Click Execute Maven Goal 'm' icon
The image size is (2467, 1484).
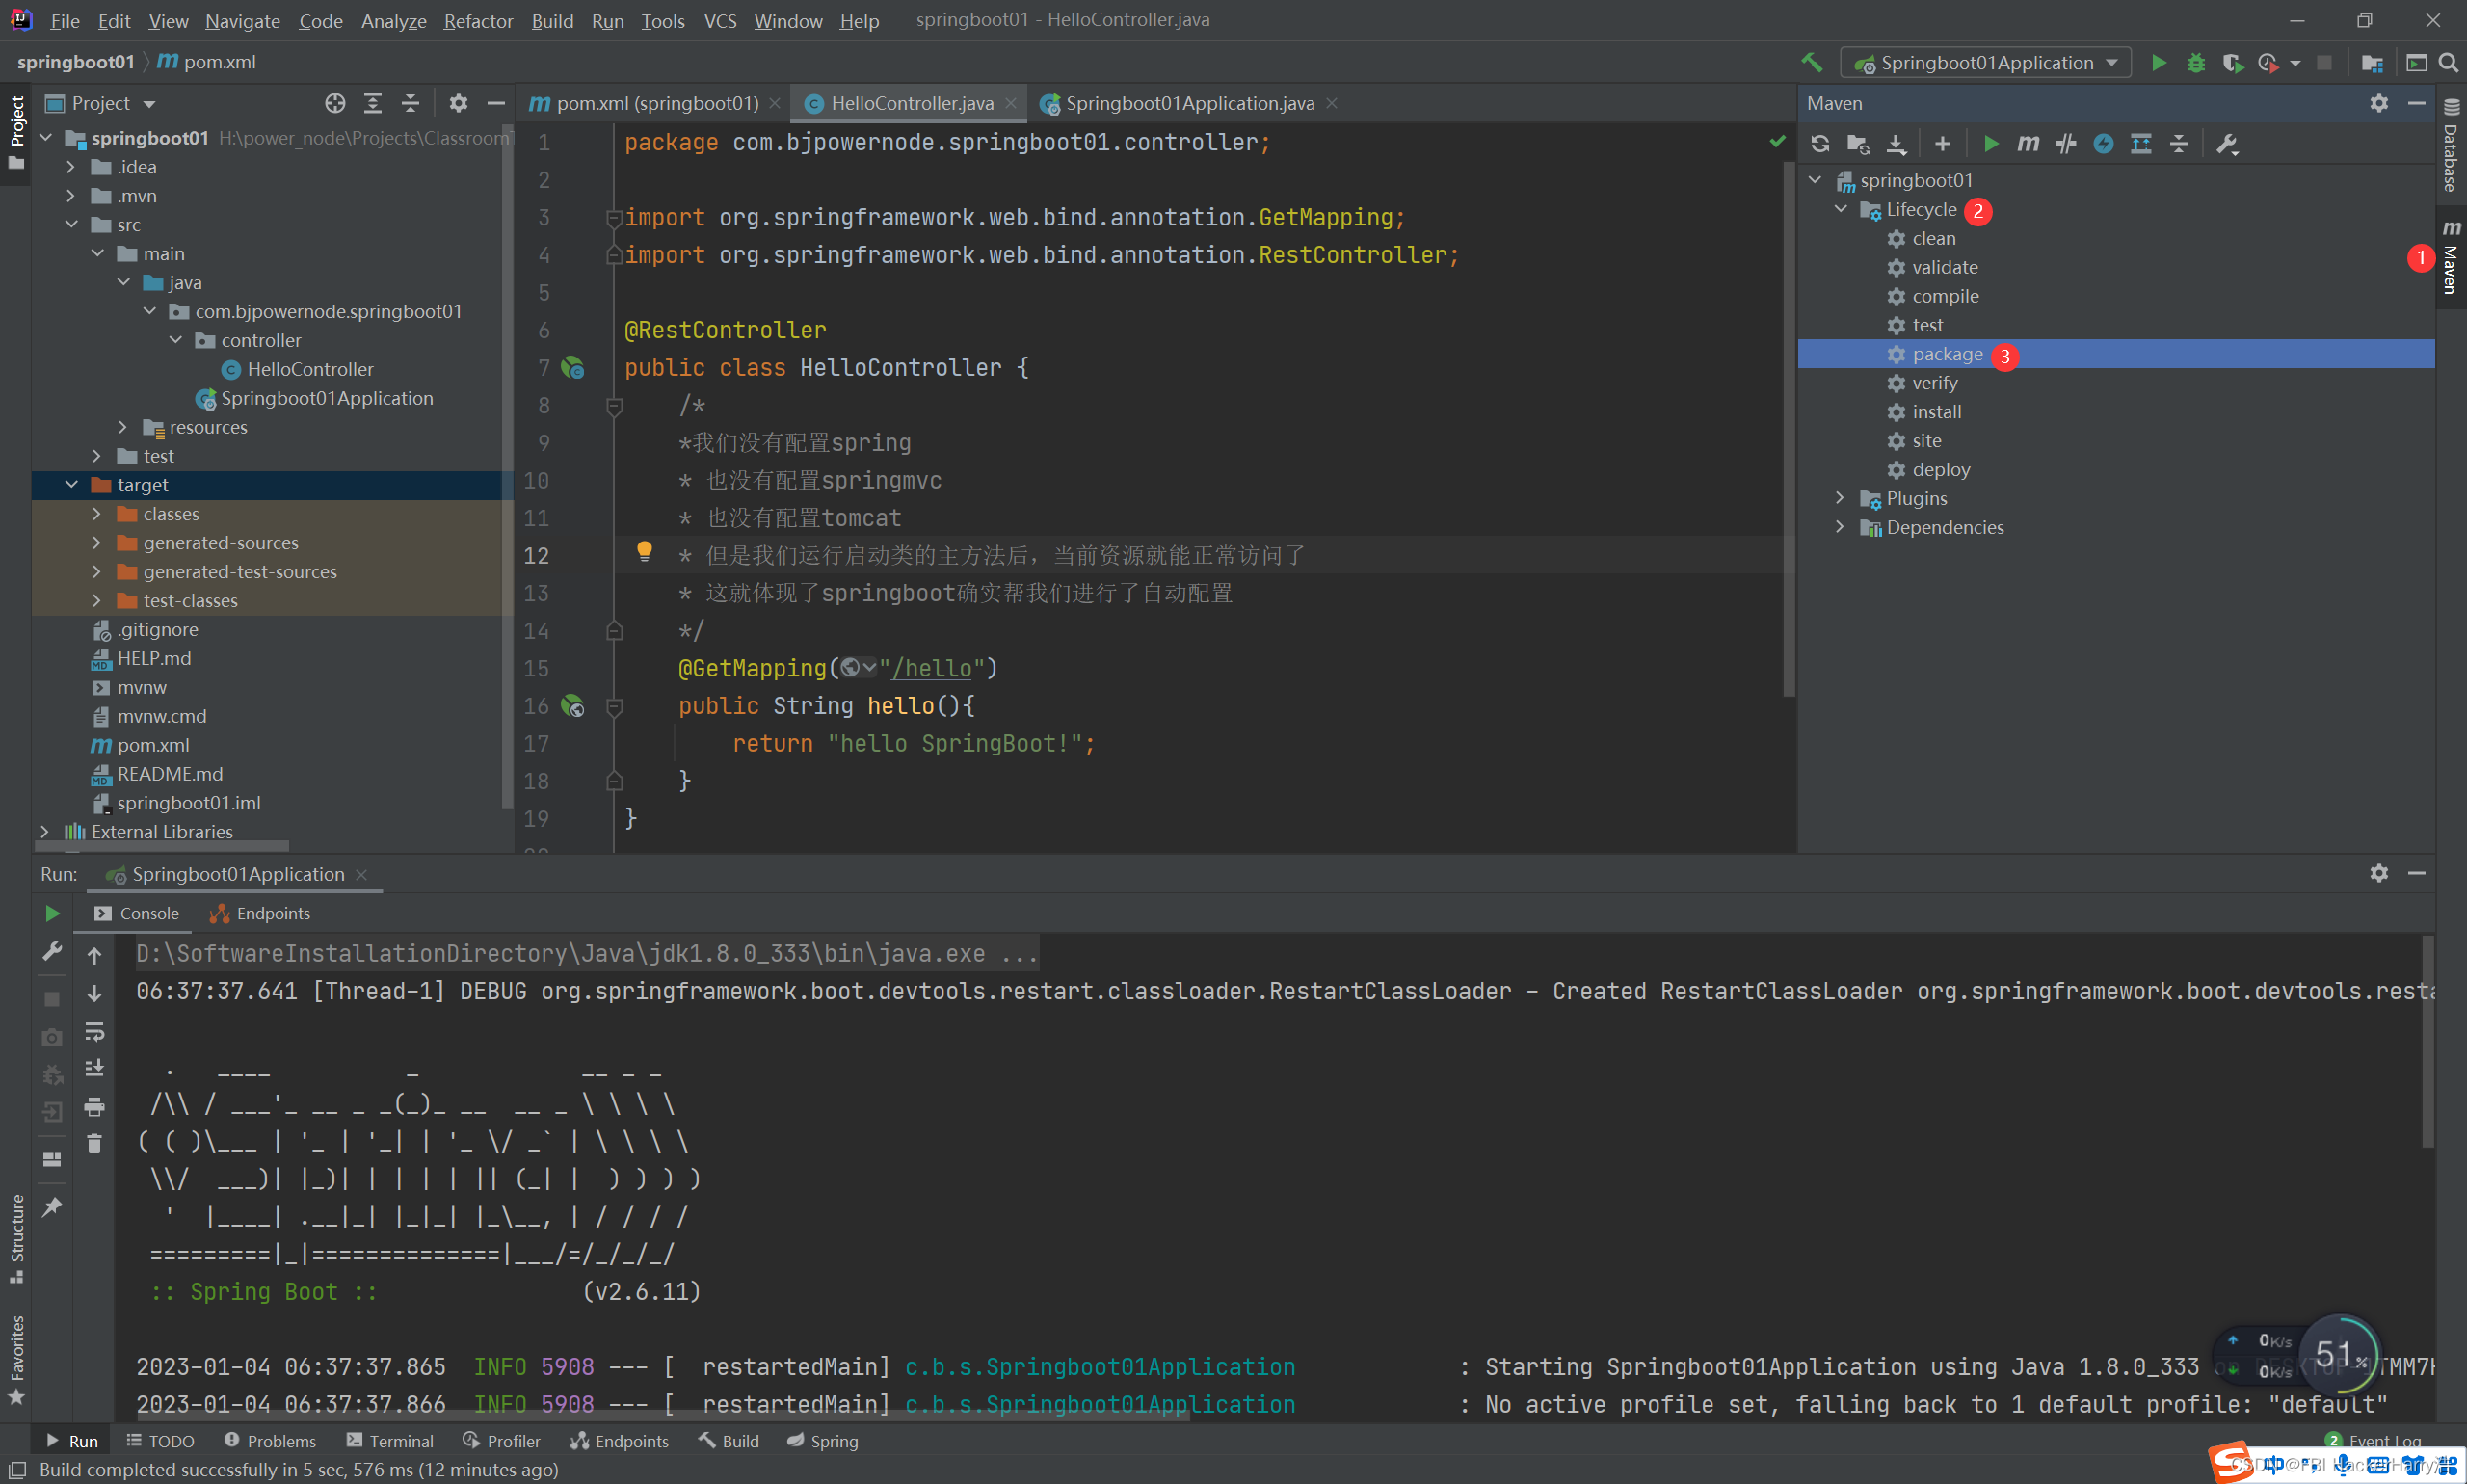point(2028,144)
